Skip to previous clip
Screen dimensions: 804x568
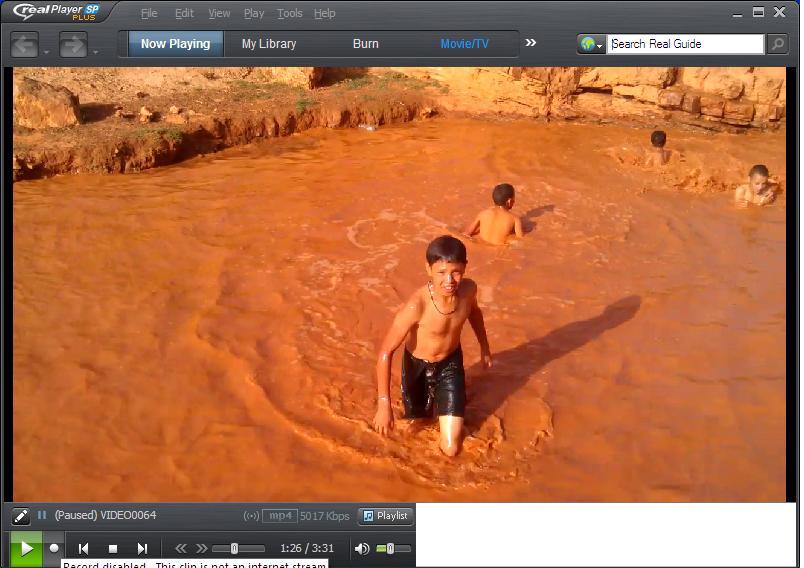click(x=84, y=548)
